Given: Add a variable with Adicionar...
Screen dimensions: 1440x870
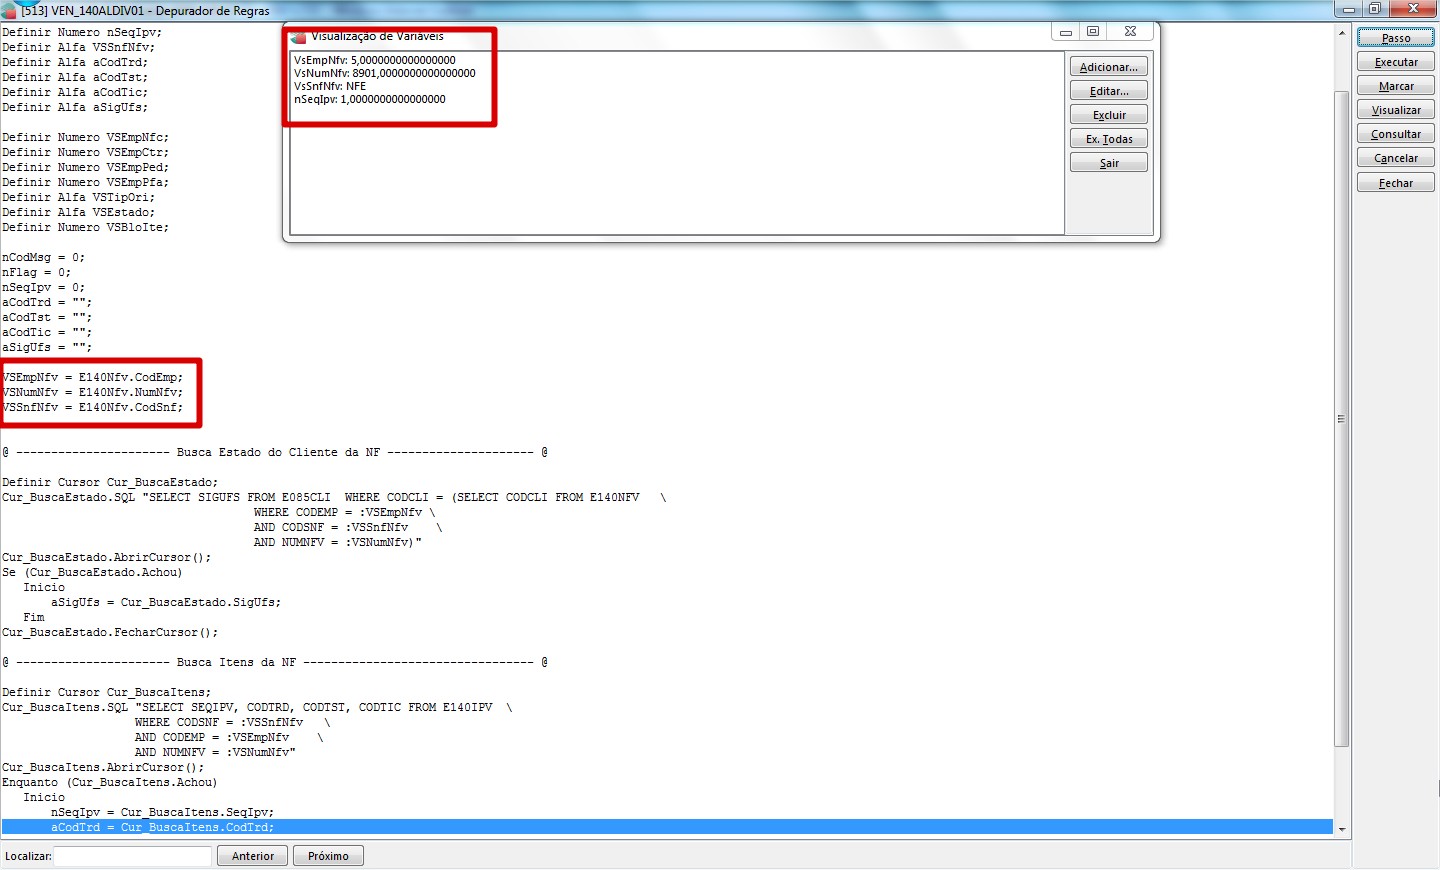Looking at the screenshot, I should tap(1108, 67).
